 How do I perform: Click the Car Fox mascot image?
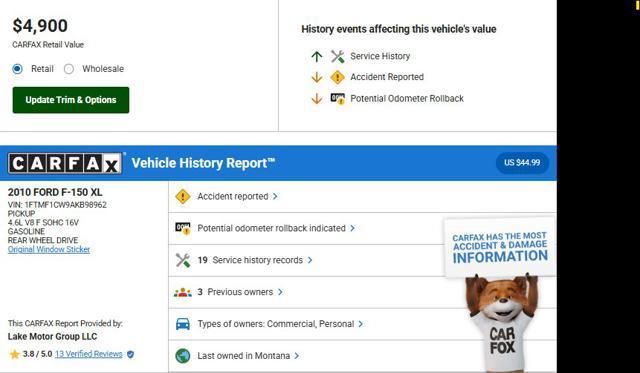pos(502,322)
